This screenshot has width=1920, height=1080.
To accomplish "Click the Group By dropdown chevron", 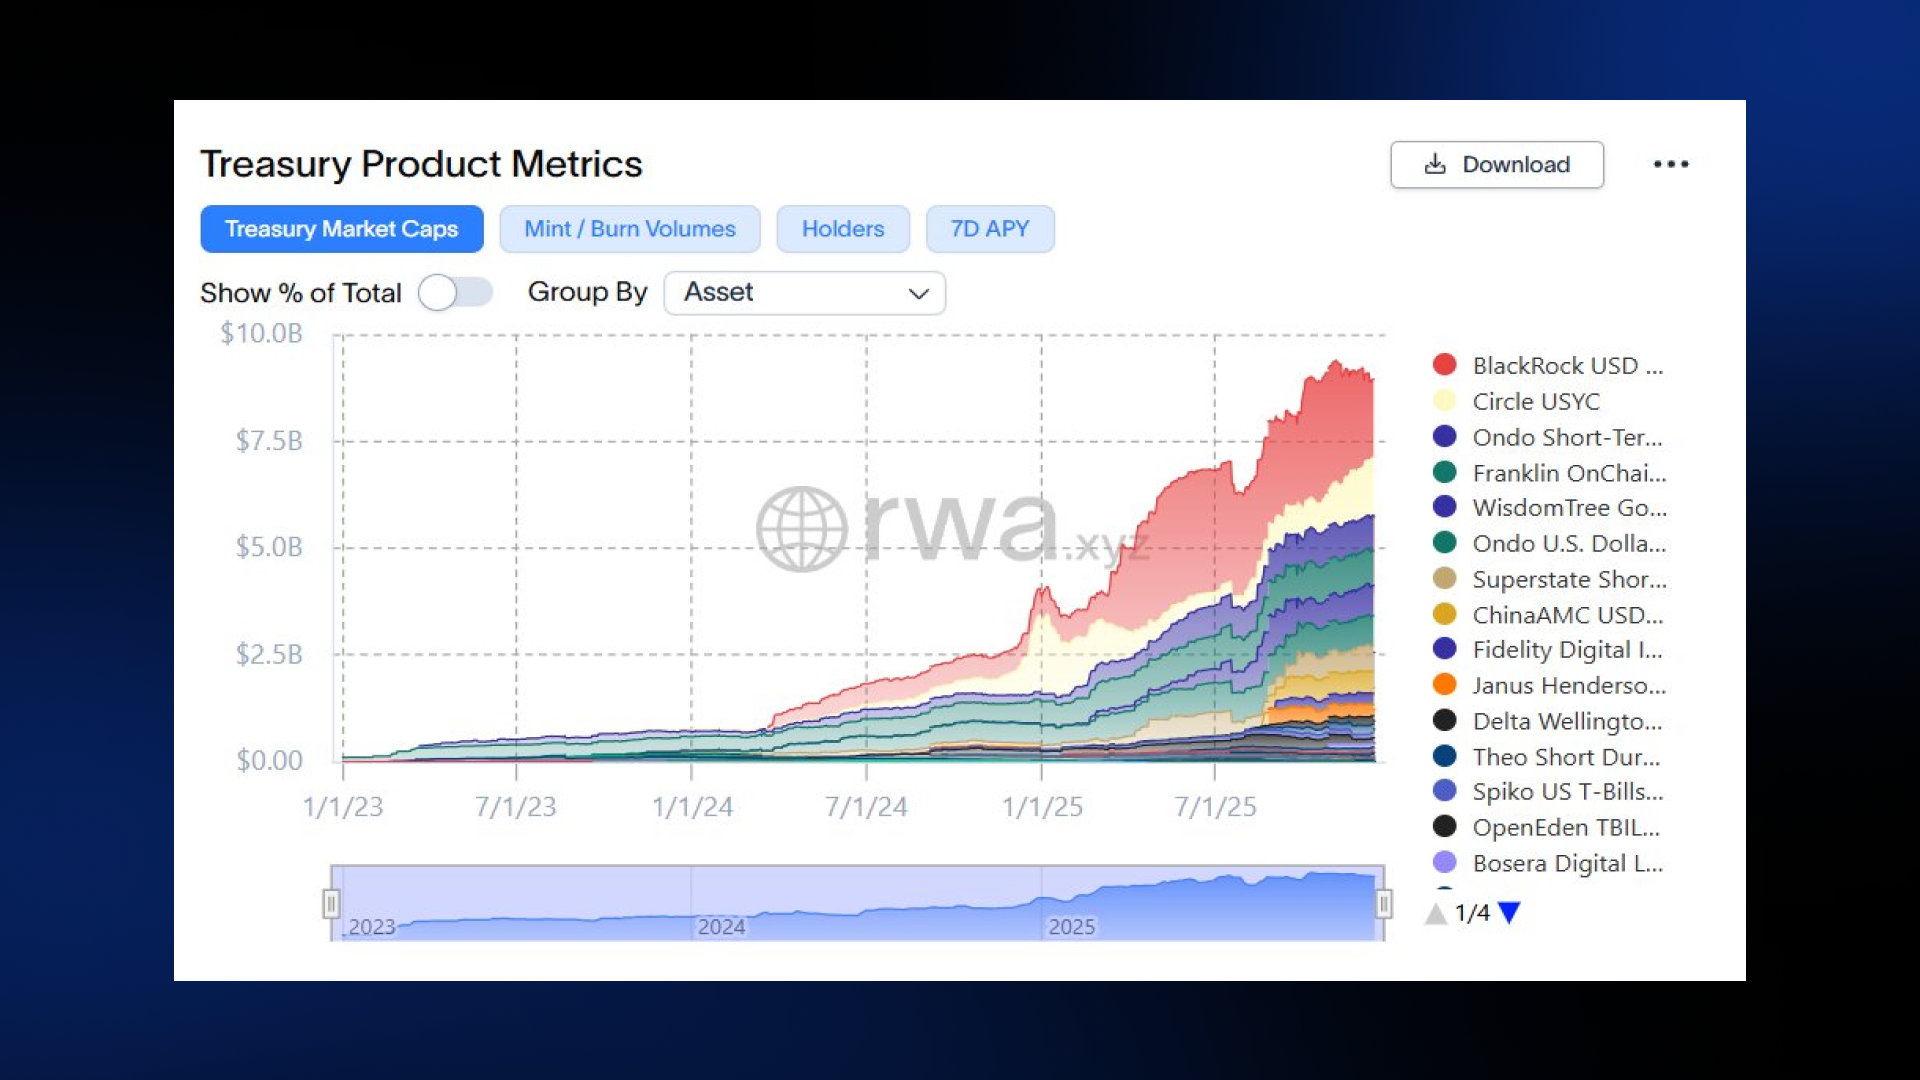I will tap(918, 293).
